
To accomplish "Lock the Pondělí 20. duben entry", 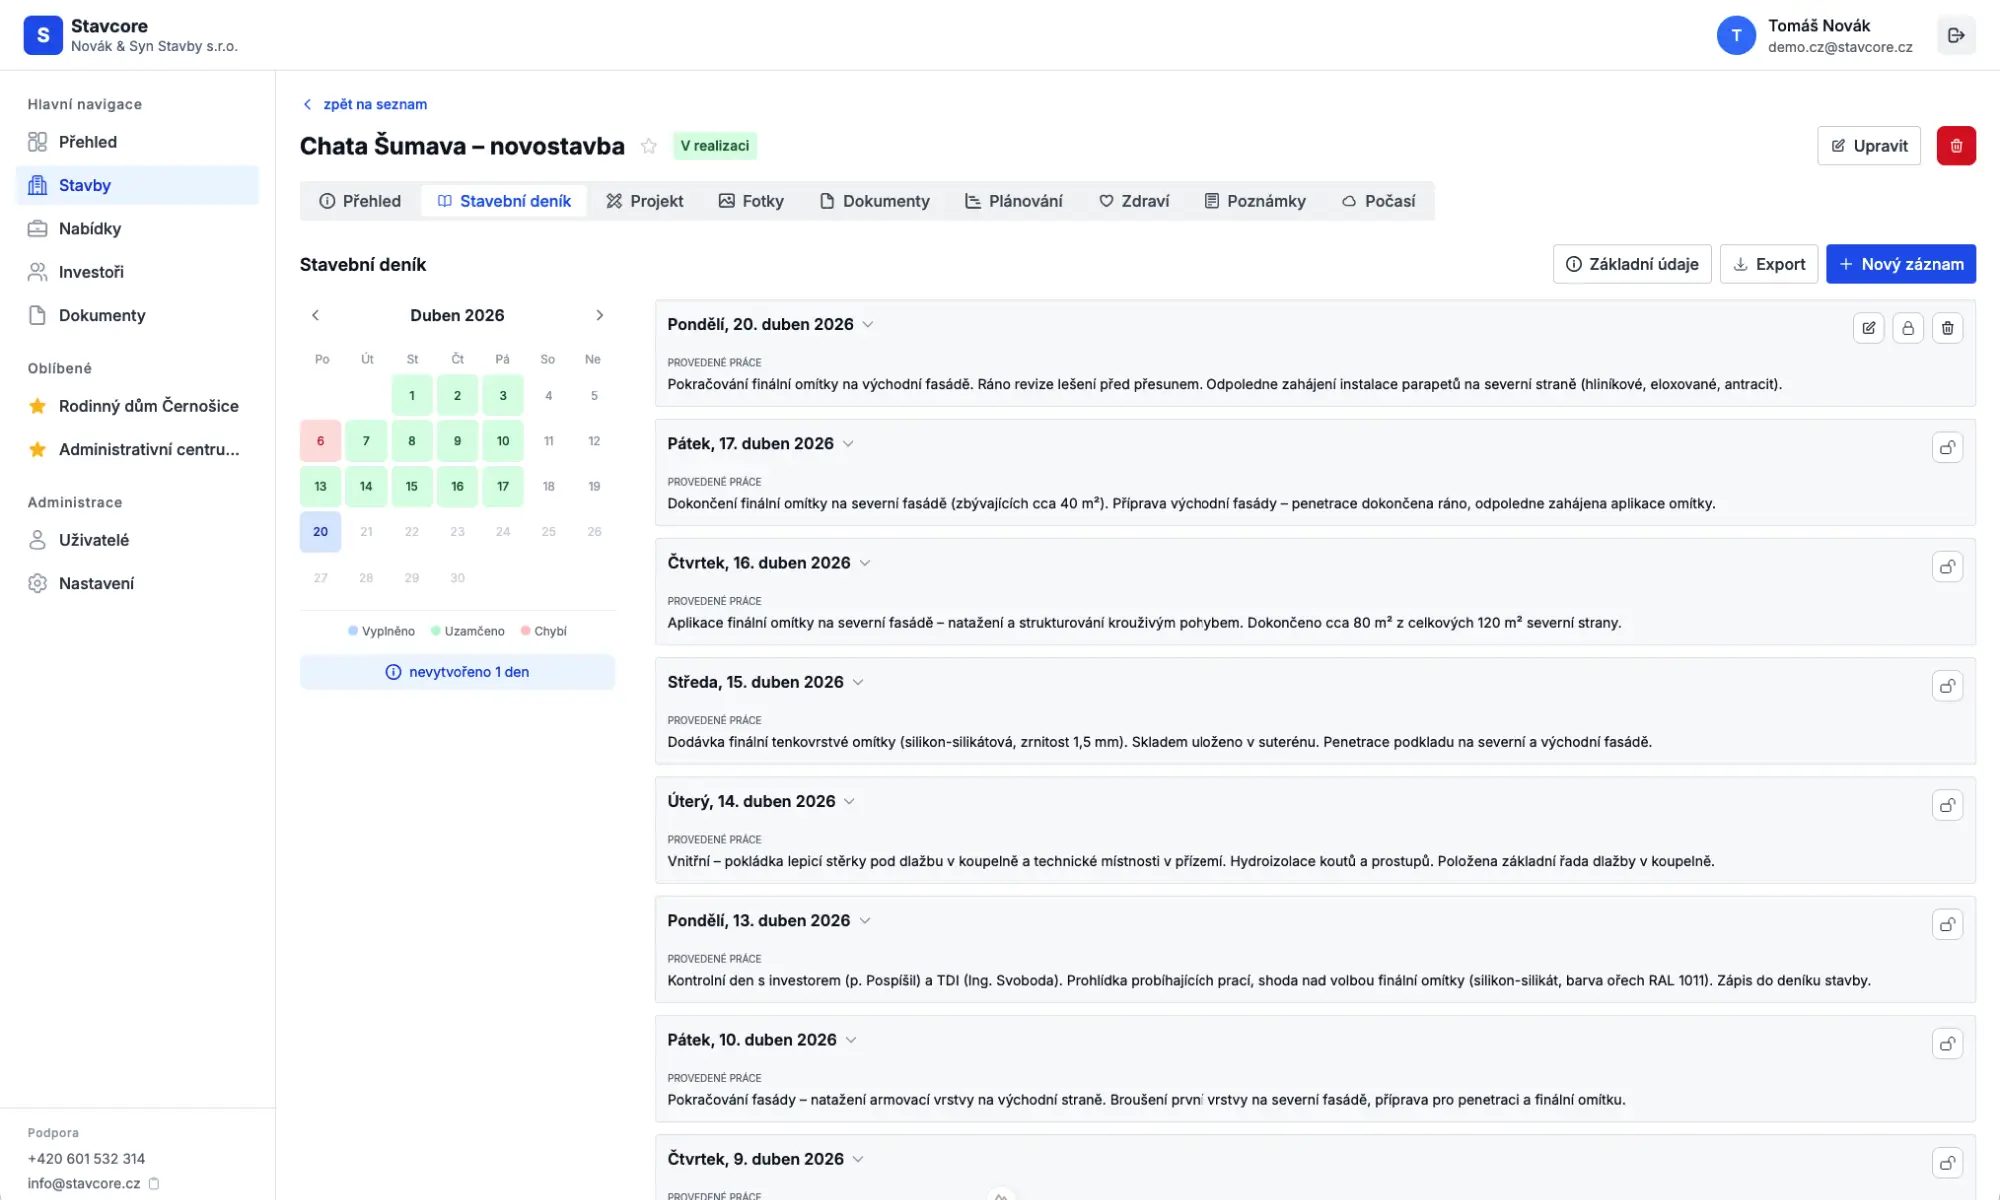I will 1907,328.
